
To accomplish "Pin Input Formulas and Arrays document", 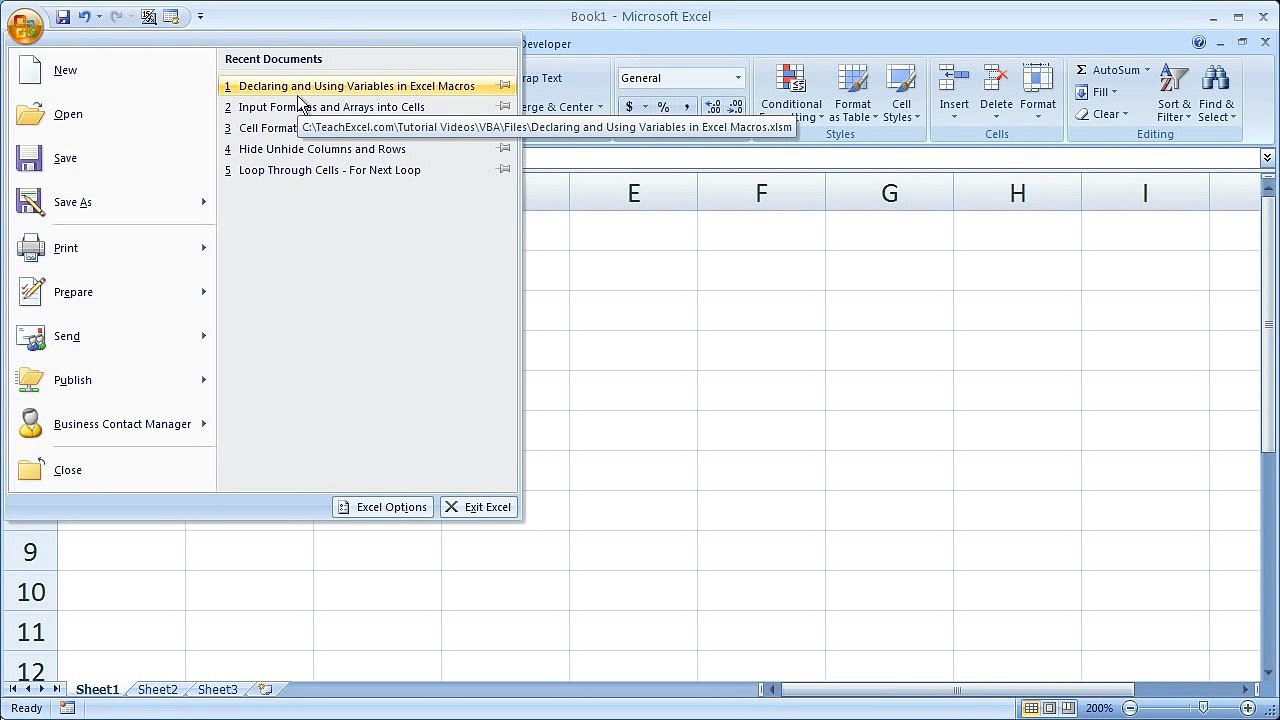I will [x=505, y=106].
